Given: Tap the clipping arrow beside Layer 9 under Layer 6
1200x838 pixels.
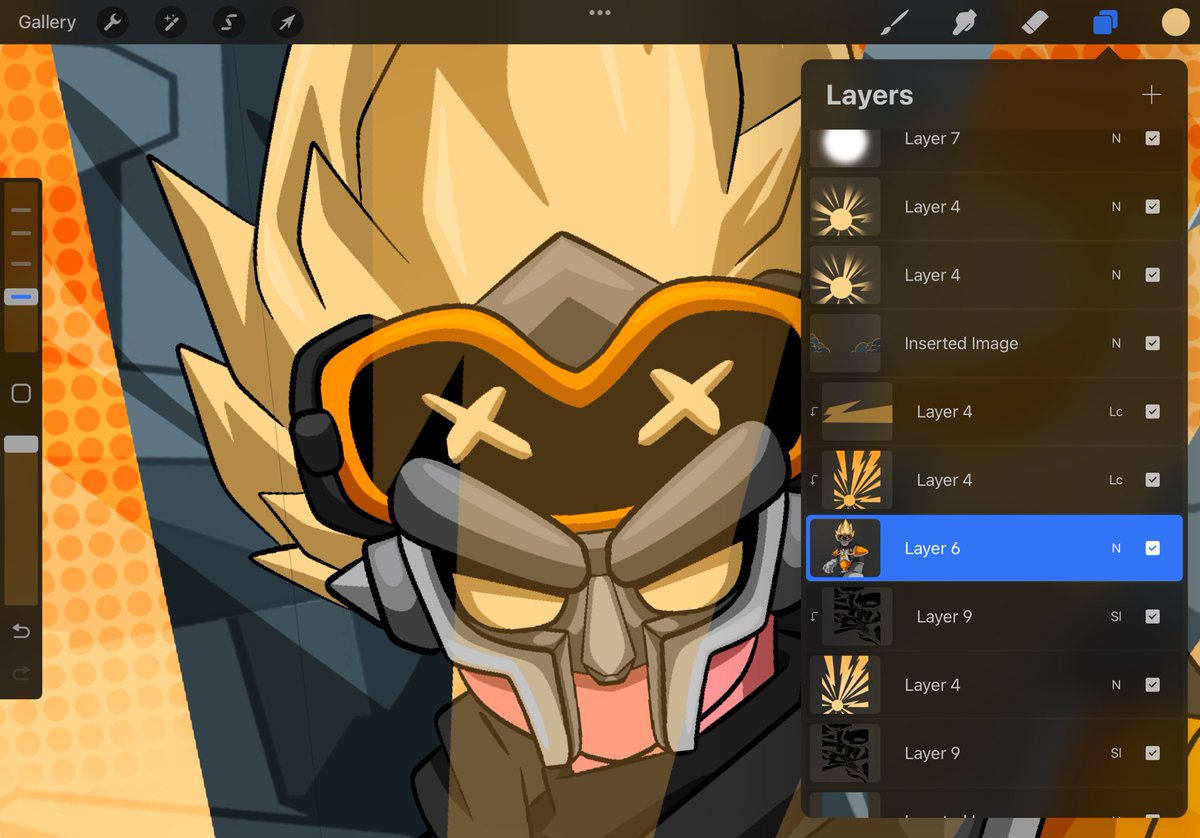Looking at the screenshot, I should point(813,616).
